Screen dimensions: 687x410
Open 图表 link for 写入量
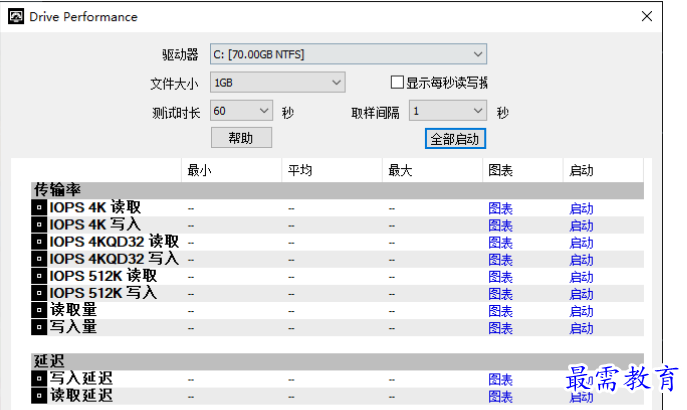pyautogui.click(x=500, y=328)
